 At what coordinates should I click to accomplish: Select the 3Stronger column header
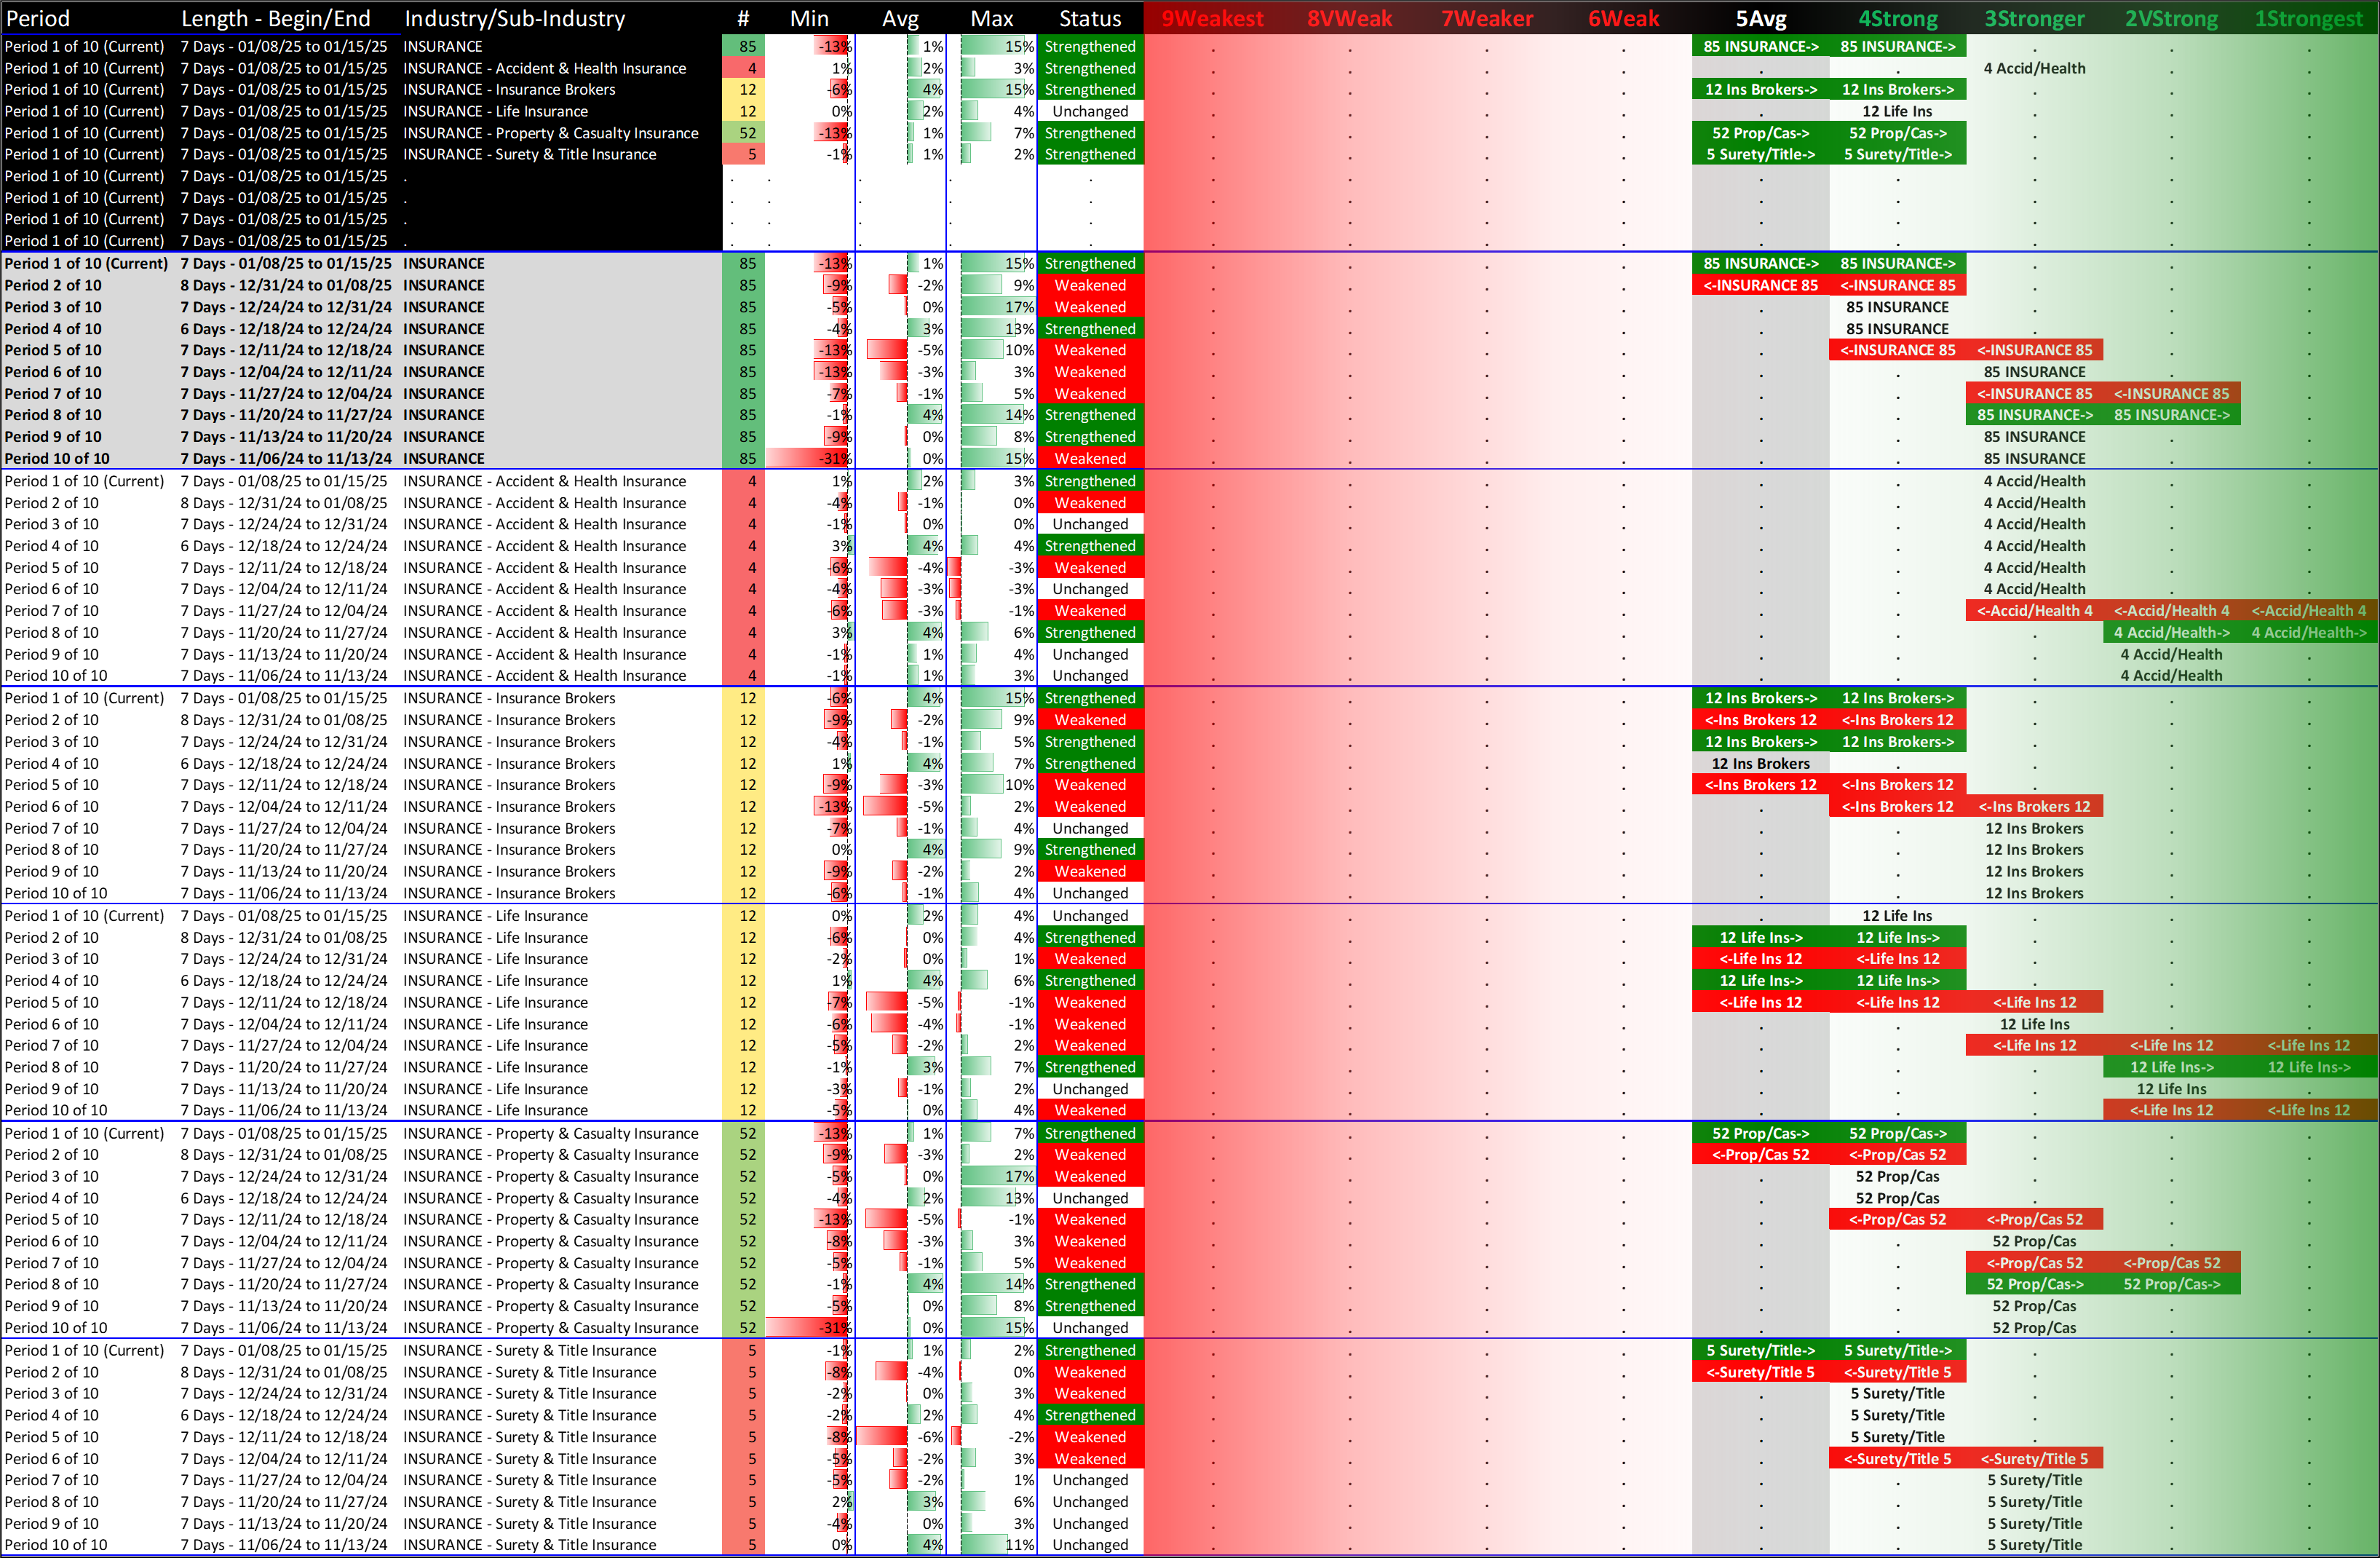pos(2034,18)
